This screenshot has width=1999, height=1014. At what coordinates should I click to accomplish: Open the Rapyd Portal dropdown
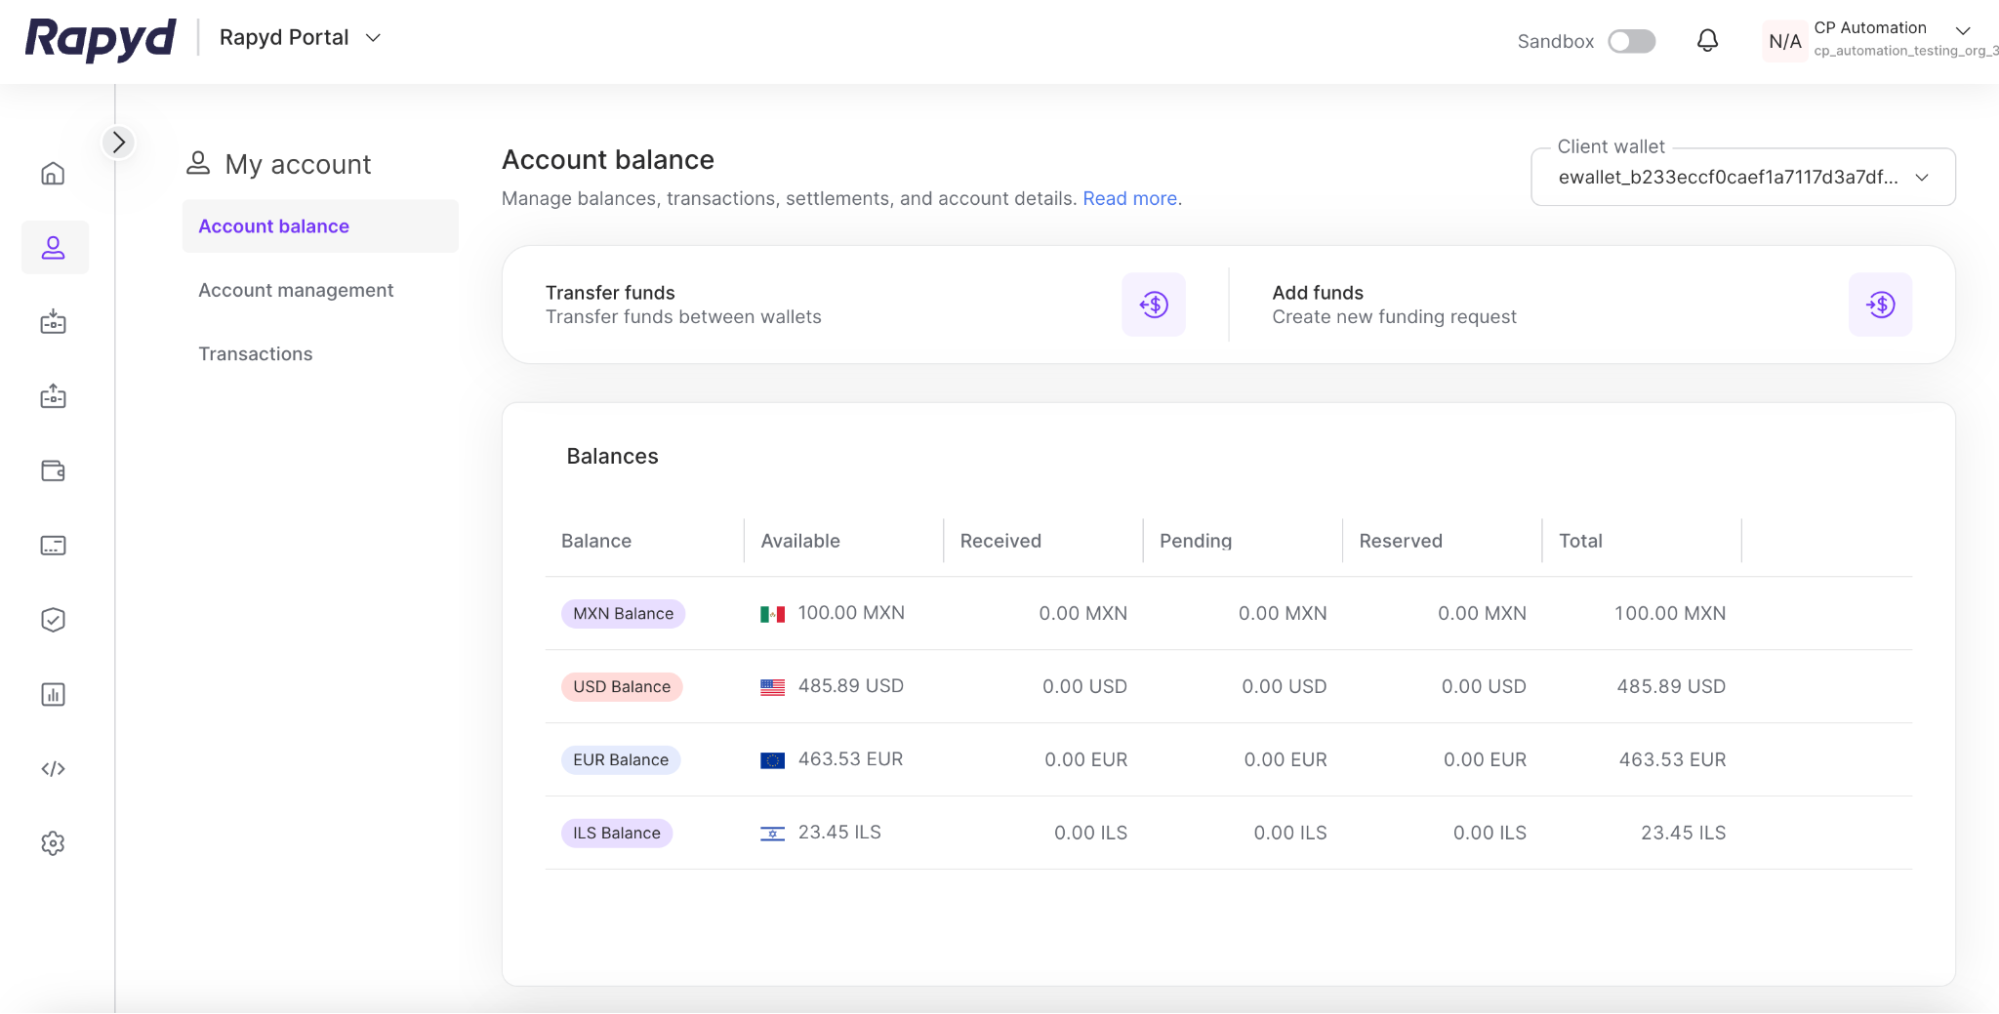coord(300,38)
